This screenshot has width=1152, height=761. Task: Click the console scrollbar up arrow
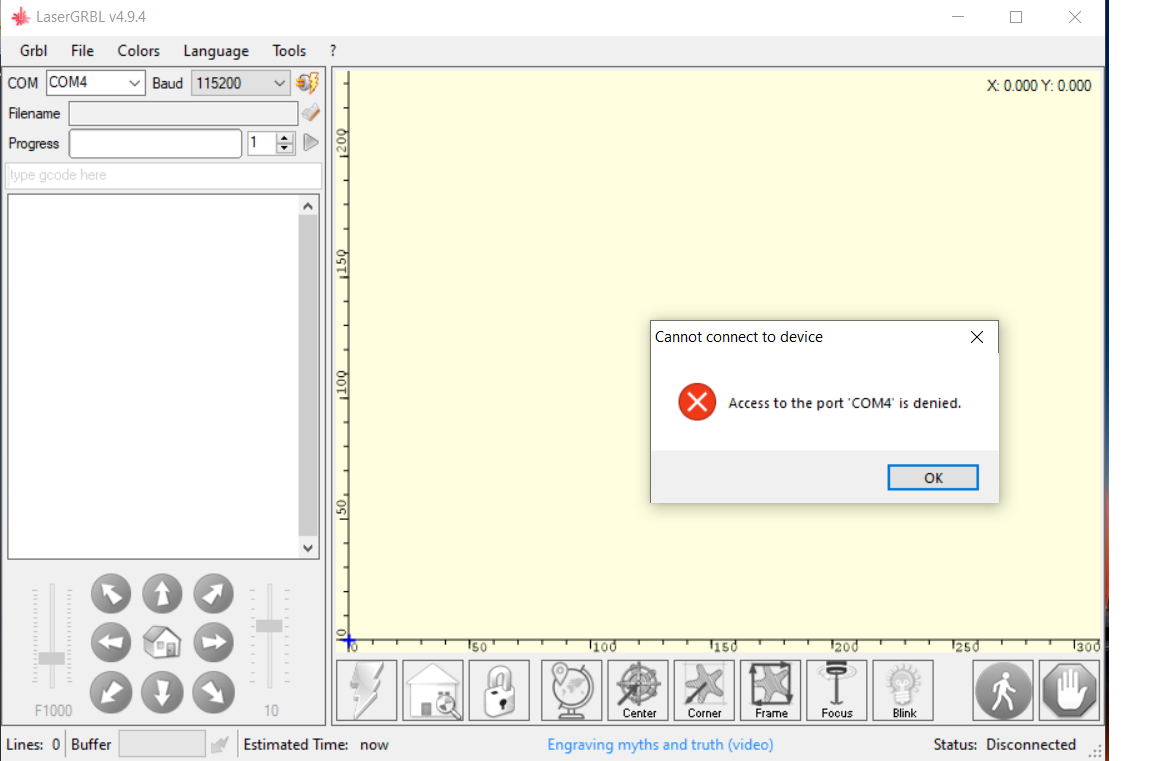click(308, 206)
